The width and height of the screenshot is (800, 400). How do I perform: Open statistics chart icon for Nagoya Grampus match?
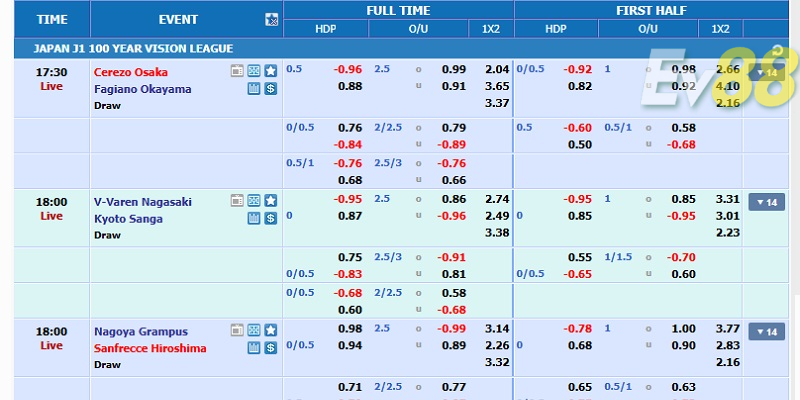[253, 348]
